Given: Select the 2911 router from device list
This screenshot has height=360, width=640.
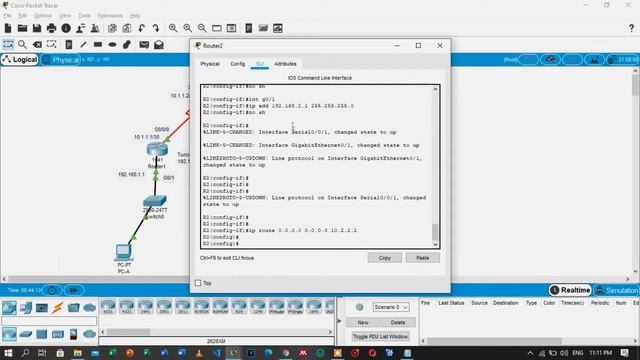Looking at the screenshot, I should point(183,307).
